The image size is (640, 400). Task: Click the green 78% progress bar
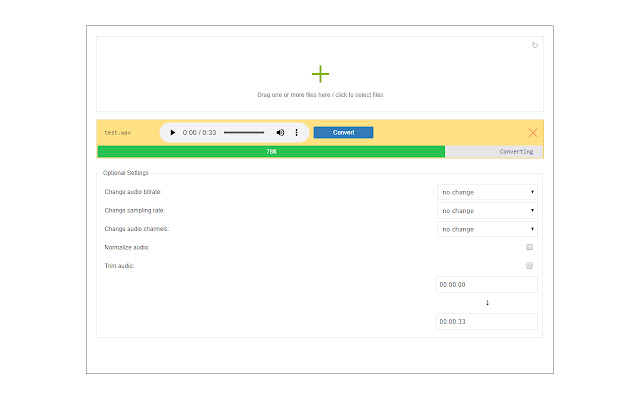click(x=271, y=152)
